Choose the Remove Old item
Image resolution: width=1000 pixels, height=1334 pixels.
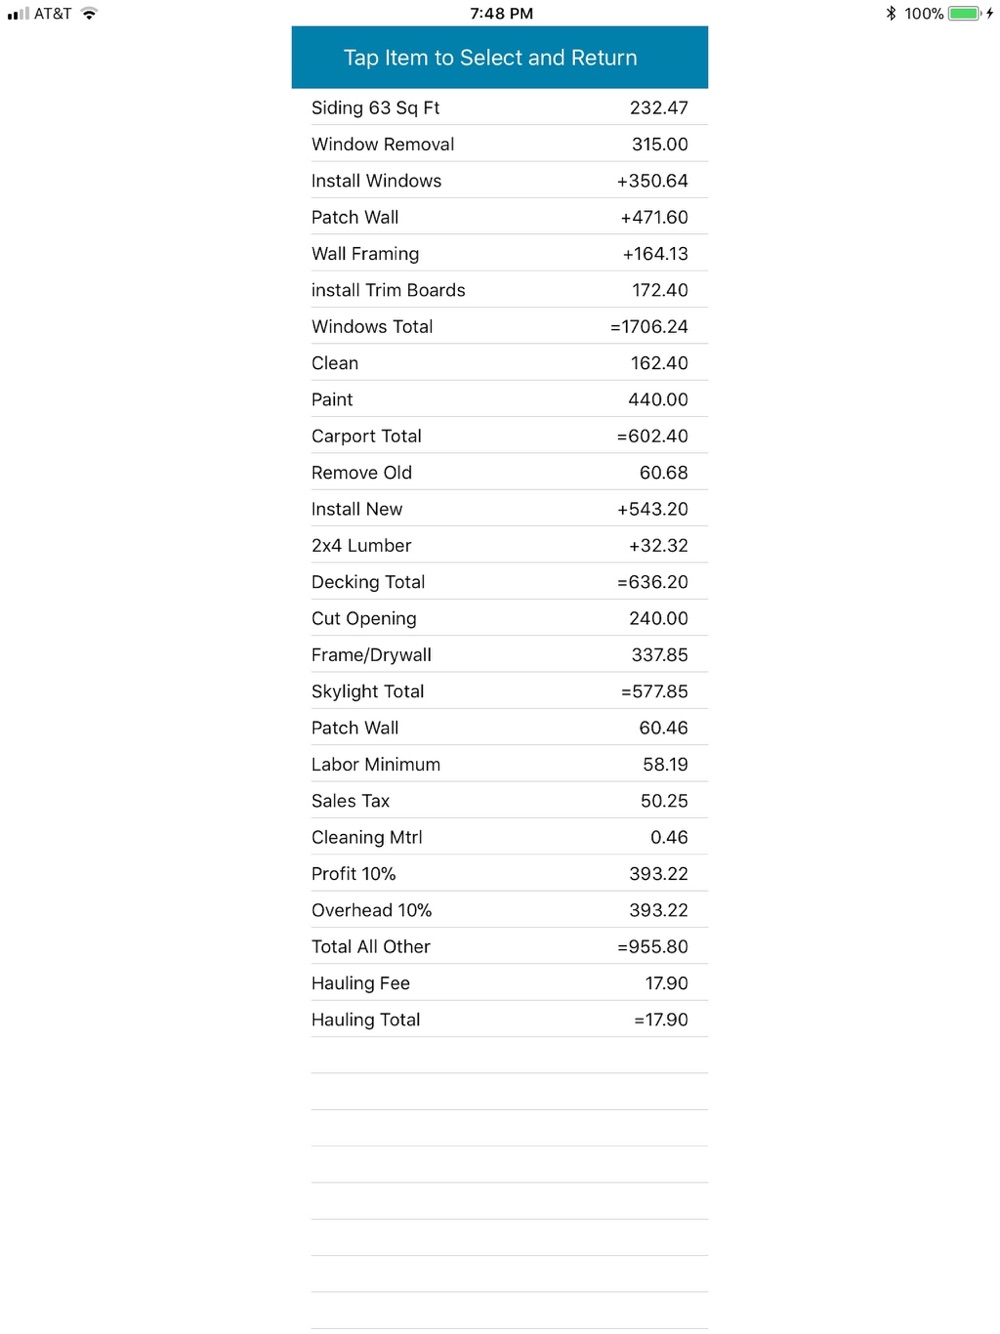click(500, 472)
